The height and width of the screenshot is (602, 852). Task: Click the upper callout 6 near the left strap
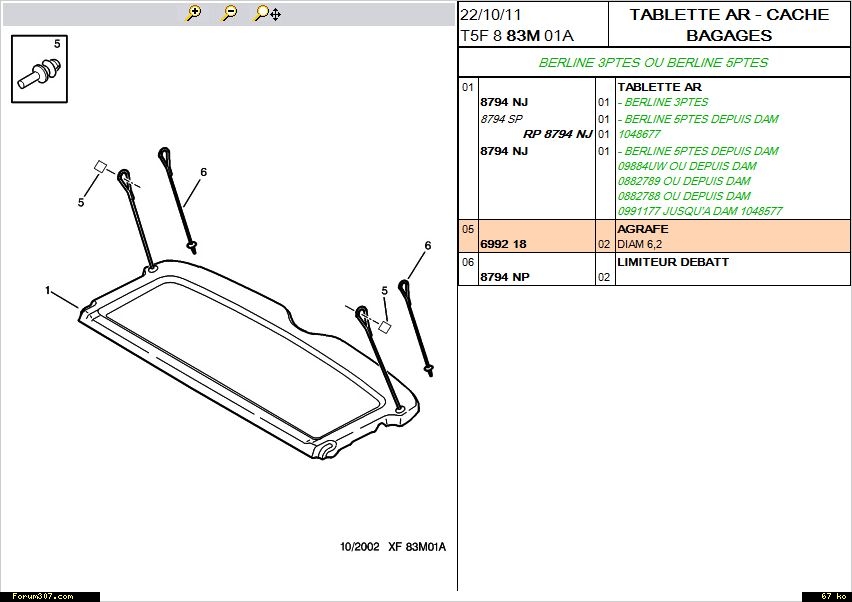click(203, 172)
